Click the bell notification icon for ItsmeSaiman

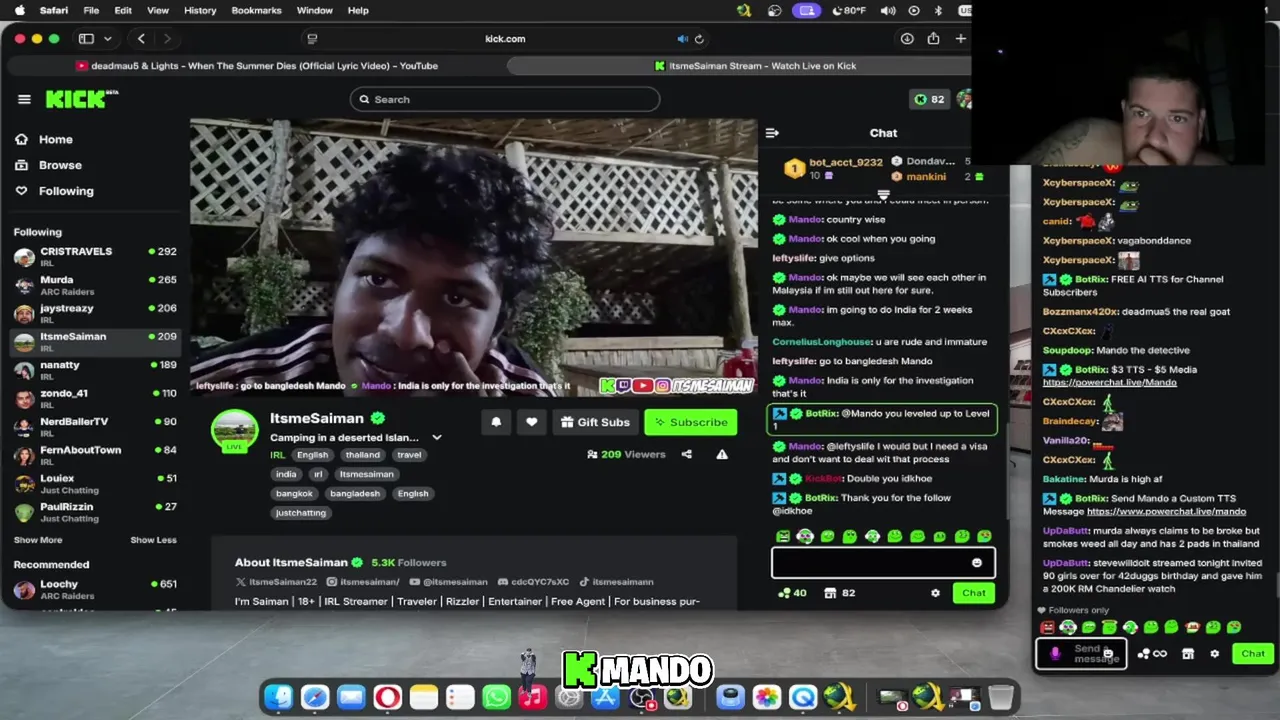tap(496, 422)
